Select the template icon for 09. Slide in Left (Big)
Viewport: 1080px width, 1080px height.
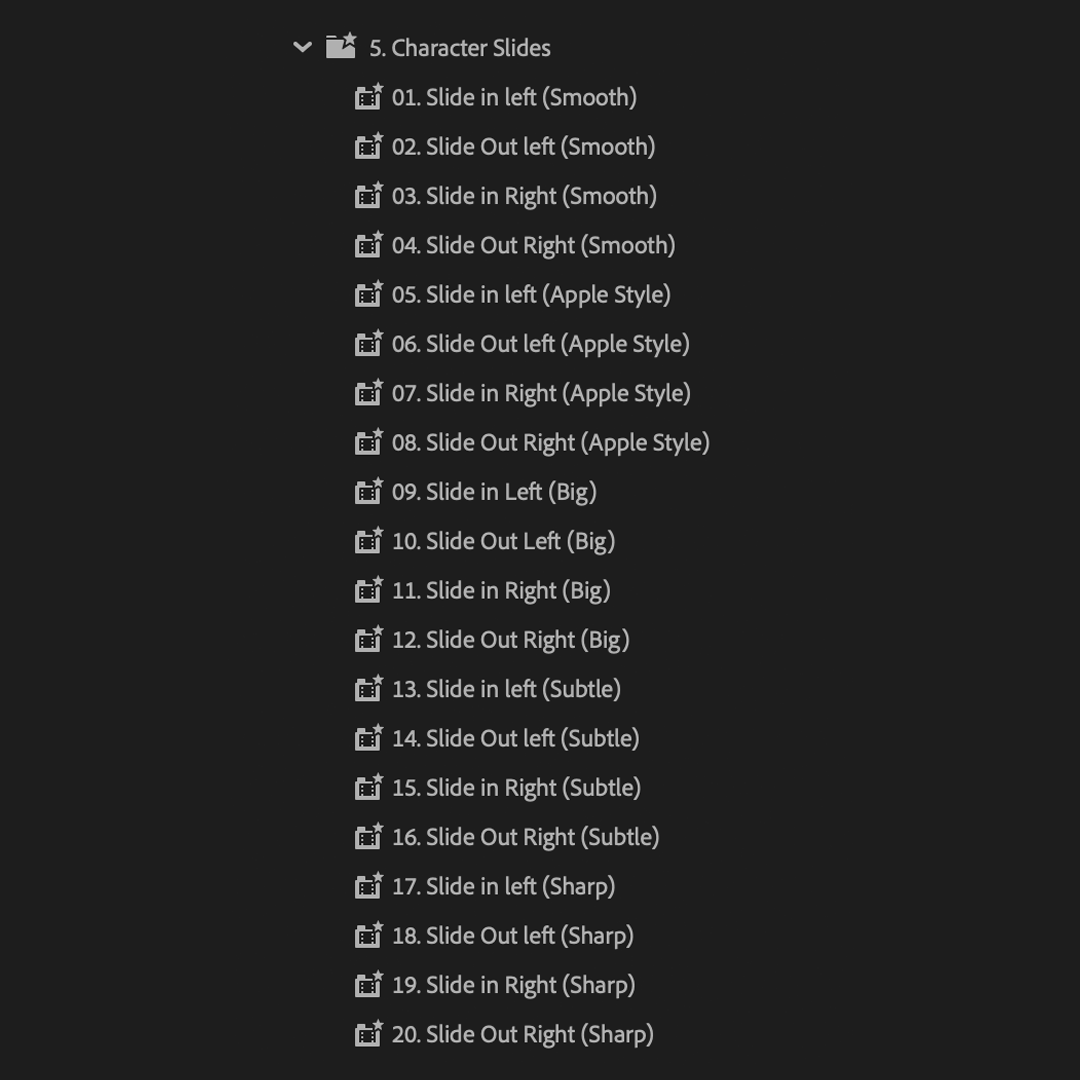369,491
